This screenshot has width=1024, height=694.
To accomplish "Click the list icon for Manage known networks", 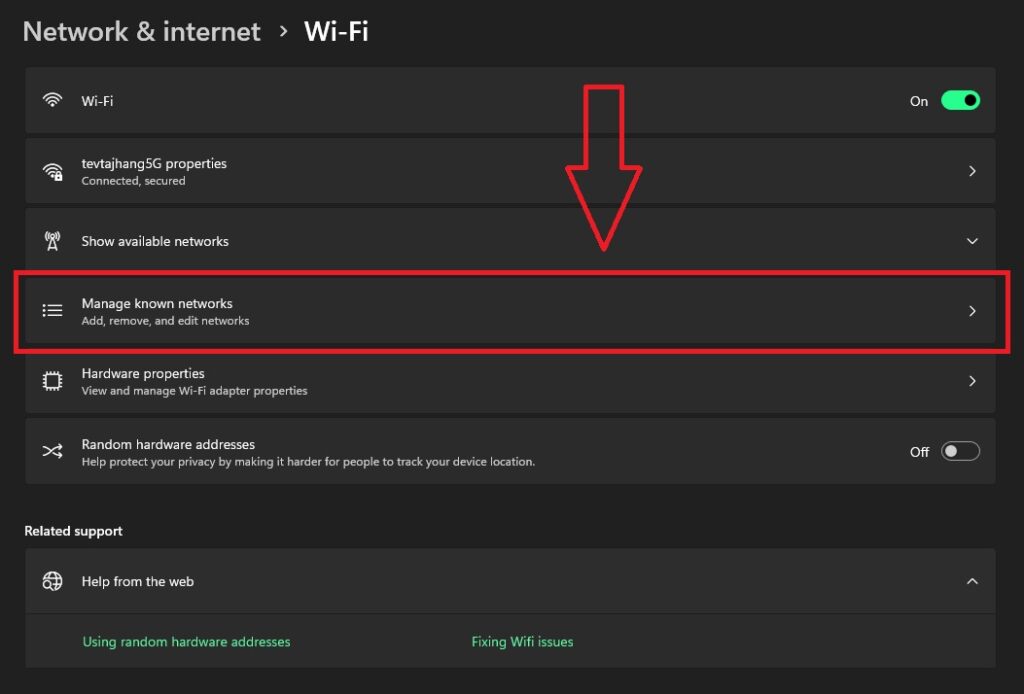I will pyautogui.click(x=52, y=311).
